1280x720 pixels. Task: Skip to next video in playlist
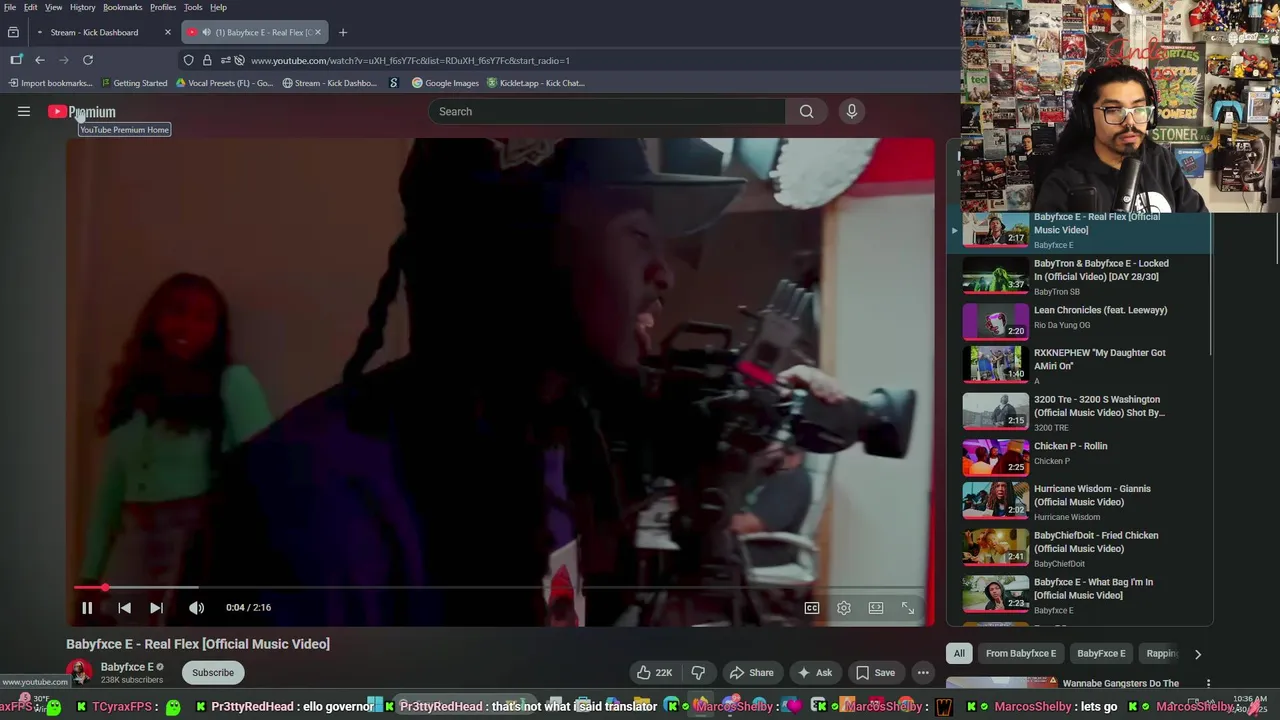pos(156,607)
